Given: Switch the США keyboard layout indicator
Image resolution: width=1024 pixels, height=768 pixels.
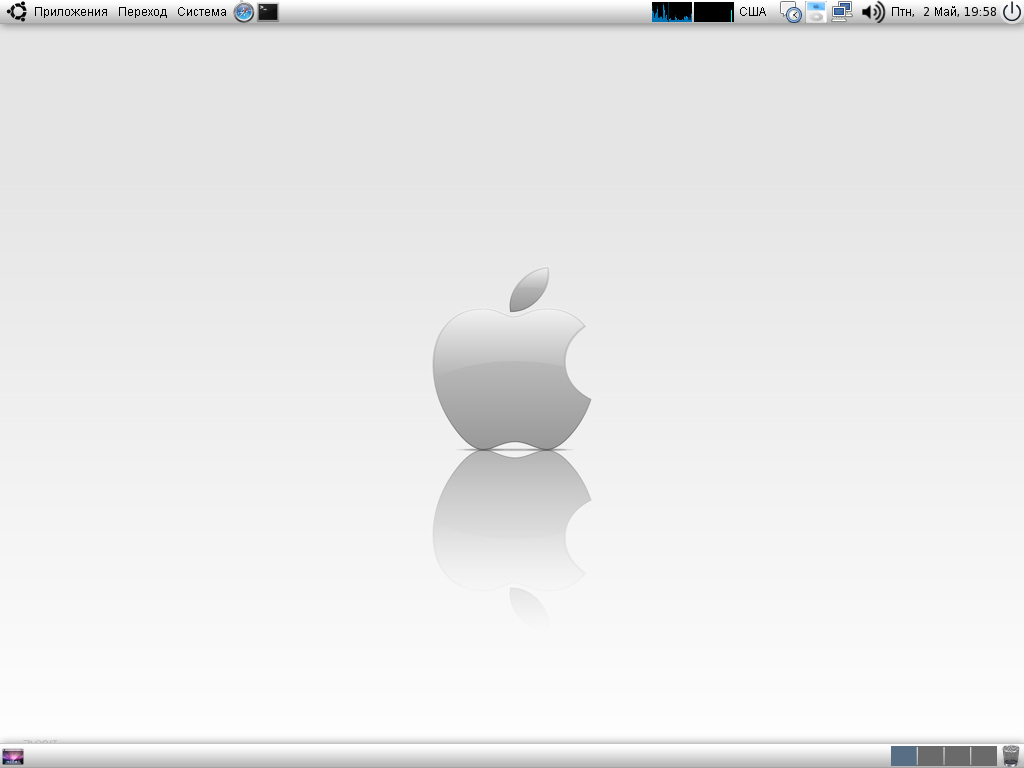Looking at the screenshot, I should pos(752,12).
